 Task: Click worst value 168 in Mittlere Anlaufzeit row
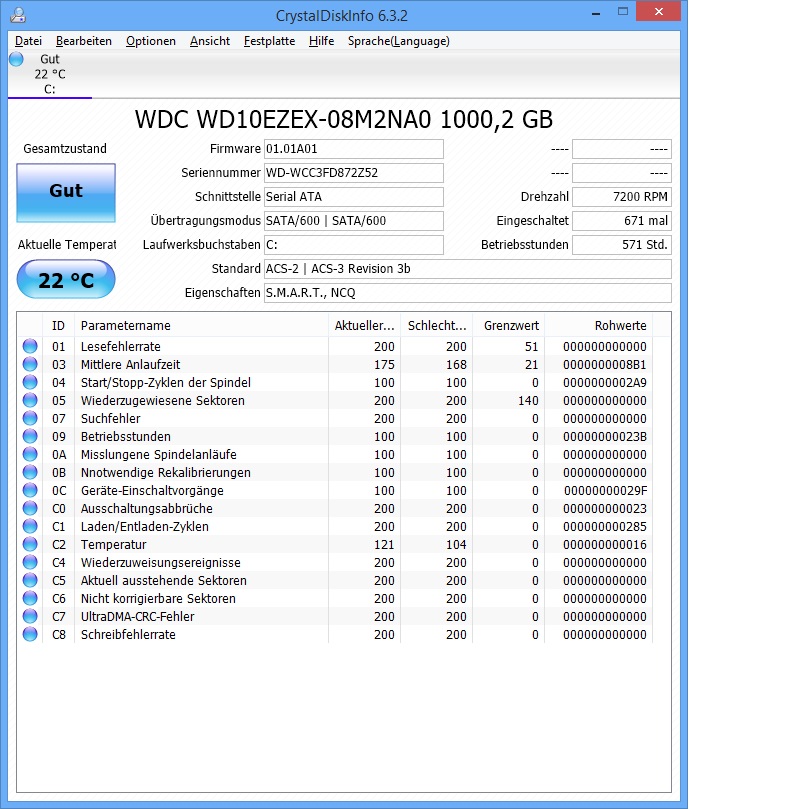coord(456,365)
